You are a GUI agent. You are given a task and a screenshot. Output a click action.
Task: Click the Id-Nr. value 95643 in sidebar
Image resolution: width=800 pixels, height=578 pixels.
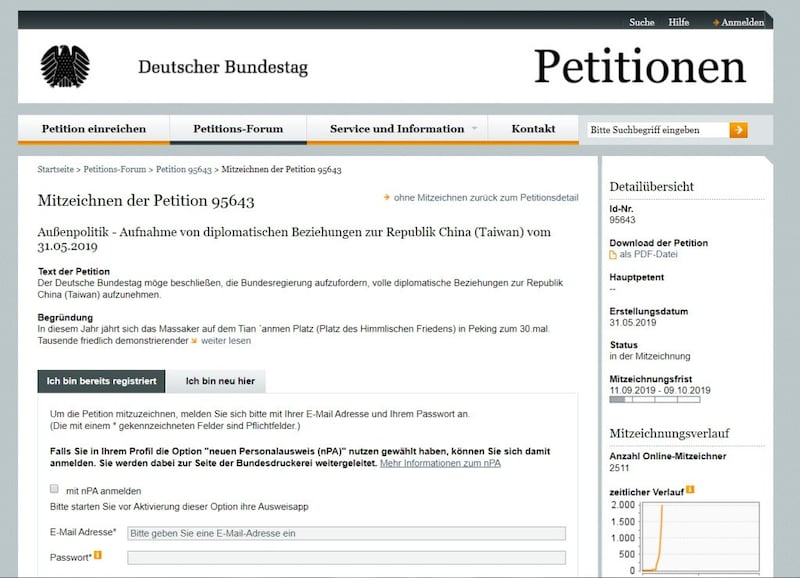(x=622, y=220)
